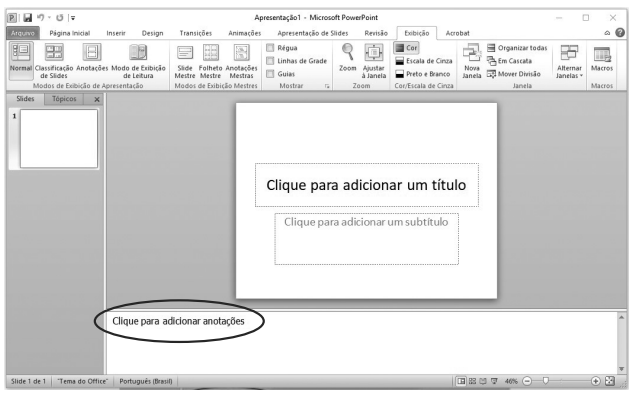
Task: Open the Página Inicial tab
Action: [70, 33]
